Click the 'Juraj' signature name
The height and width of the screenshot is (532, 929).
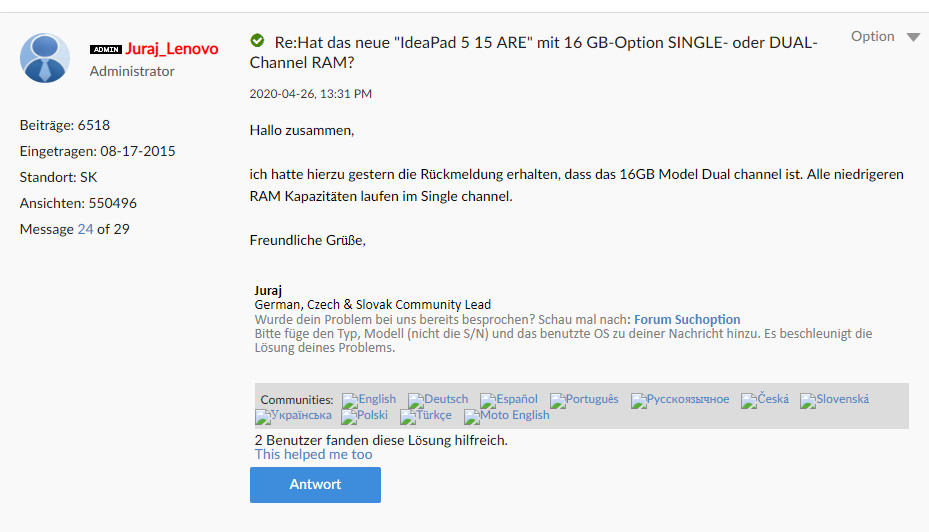(x=268, y=290)
